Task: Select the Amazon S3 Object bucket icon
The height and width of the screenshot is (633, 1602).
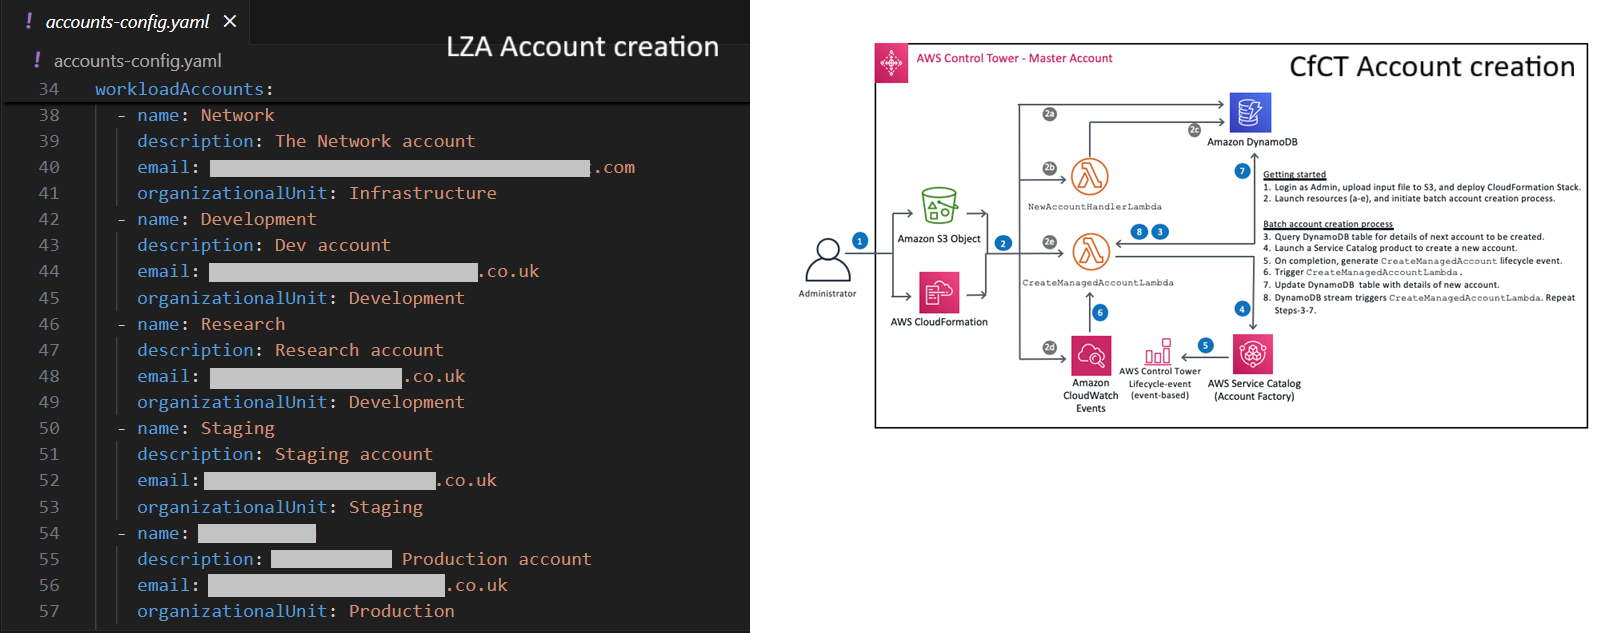Action: (x=939, y=206)
